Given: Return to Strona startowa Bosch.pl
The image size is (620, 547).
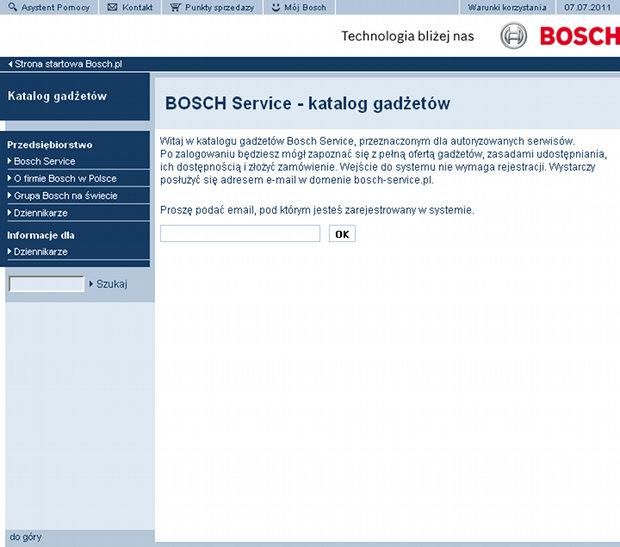Looking at the screenshot, I should tap(66, 64).
